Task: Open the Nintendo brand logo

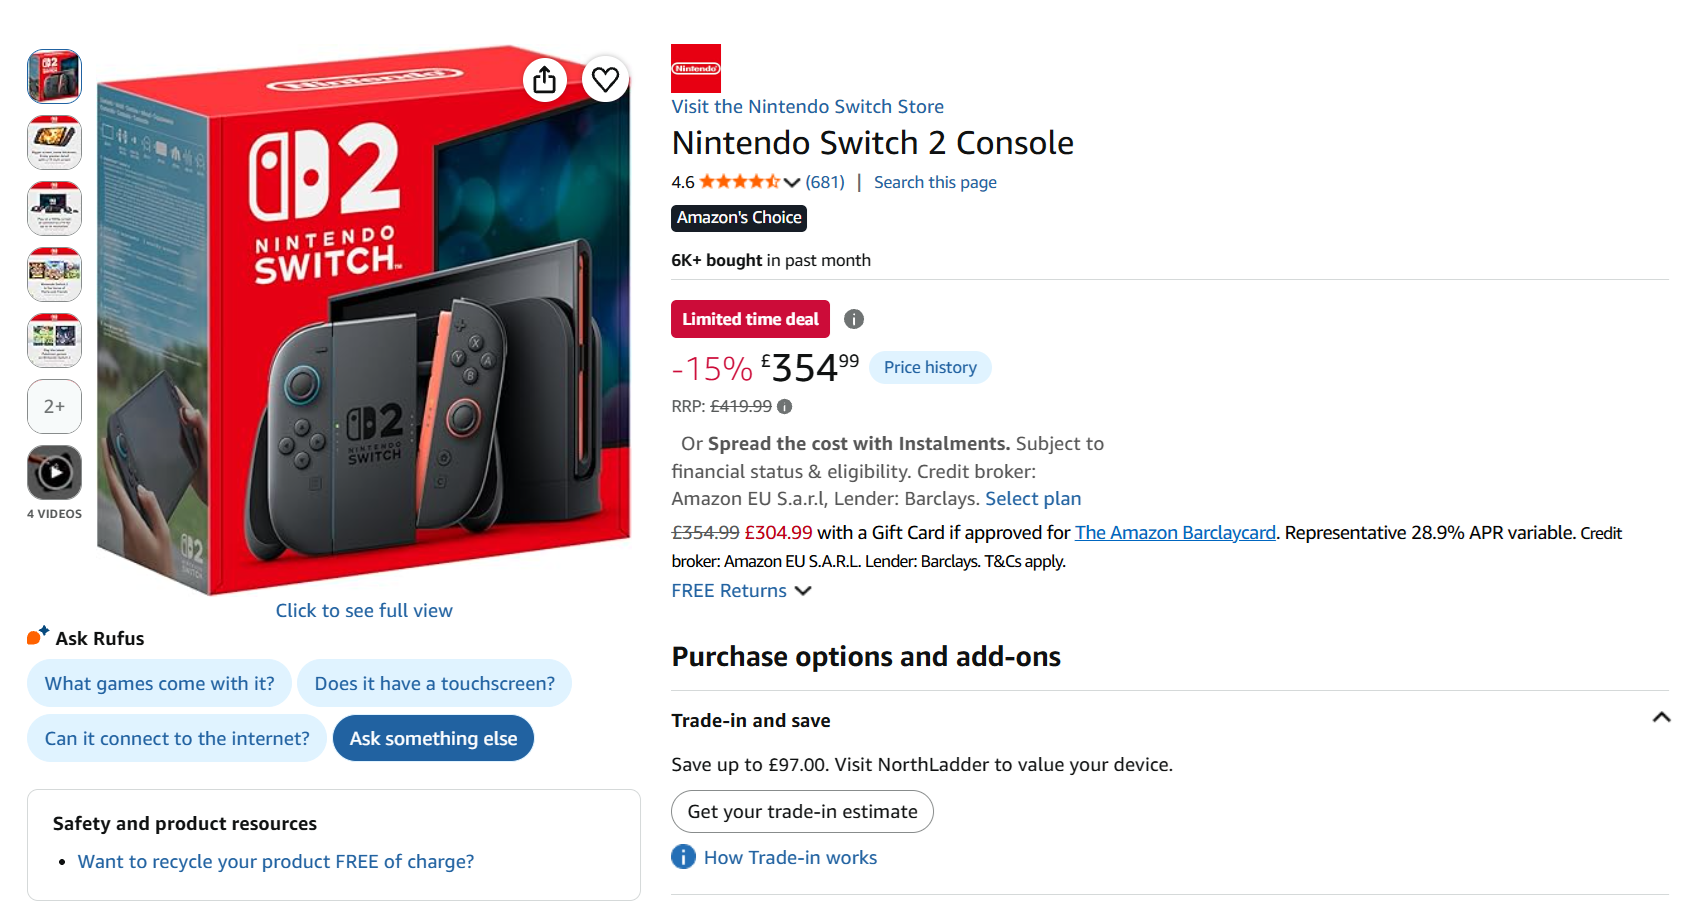Action: pos(696,68)
